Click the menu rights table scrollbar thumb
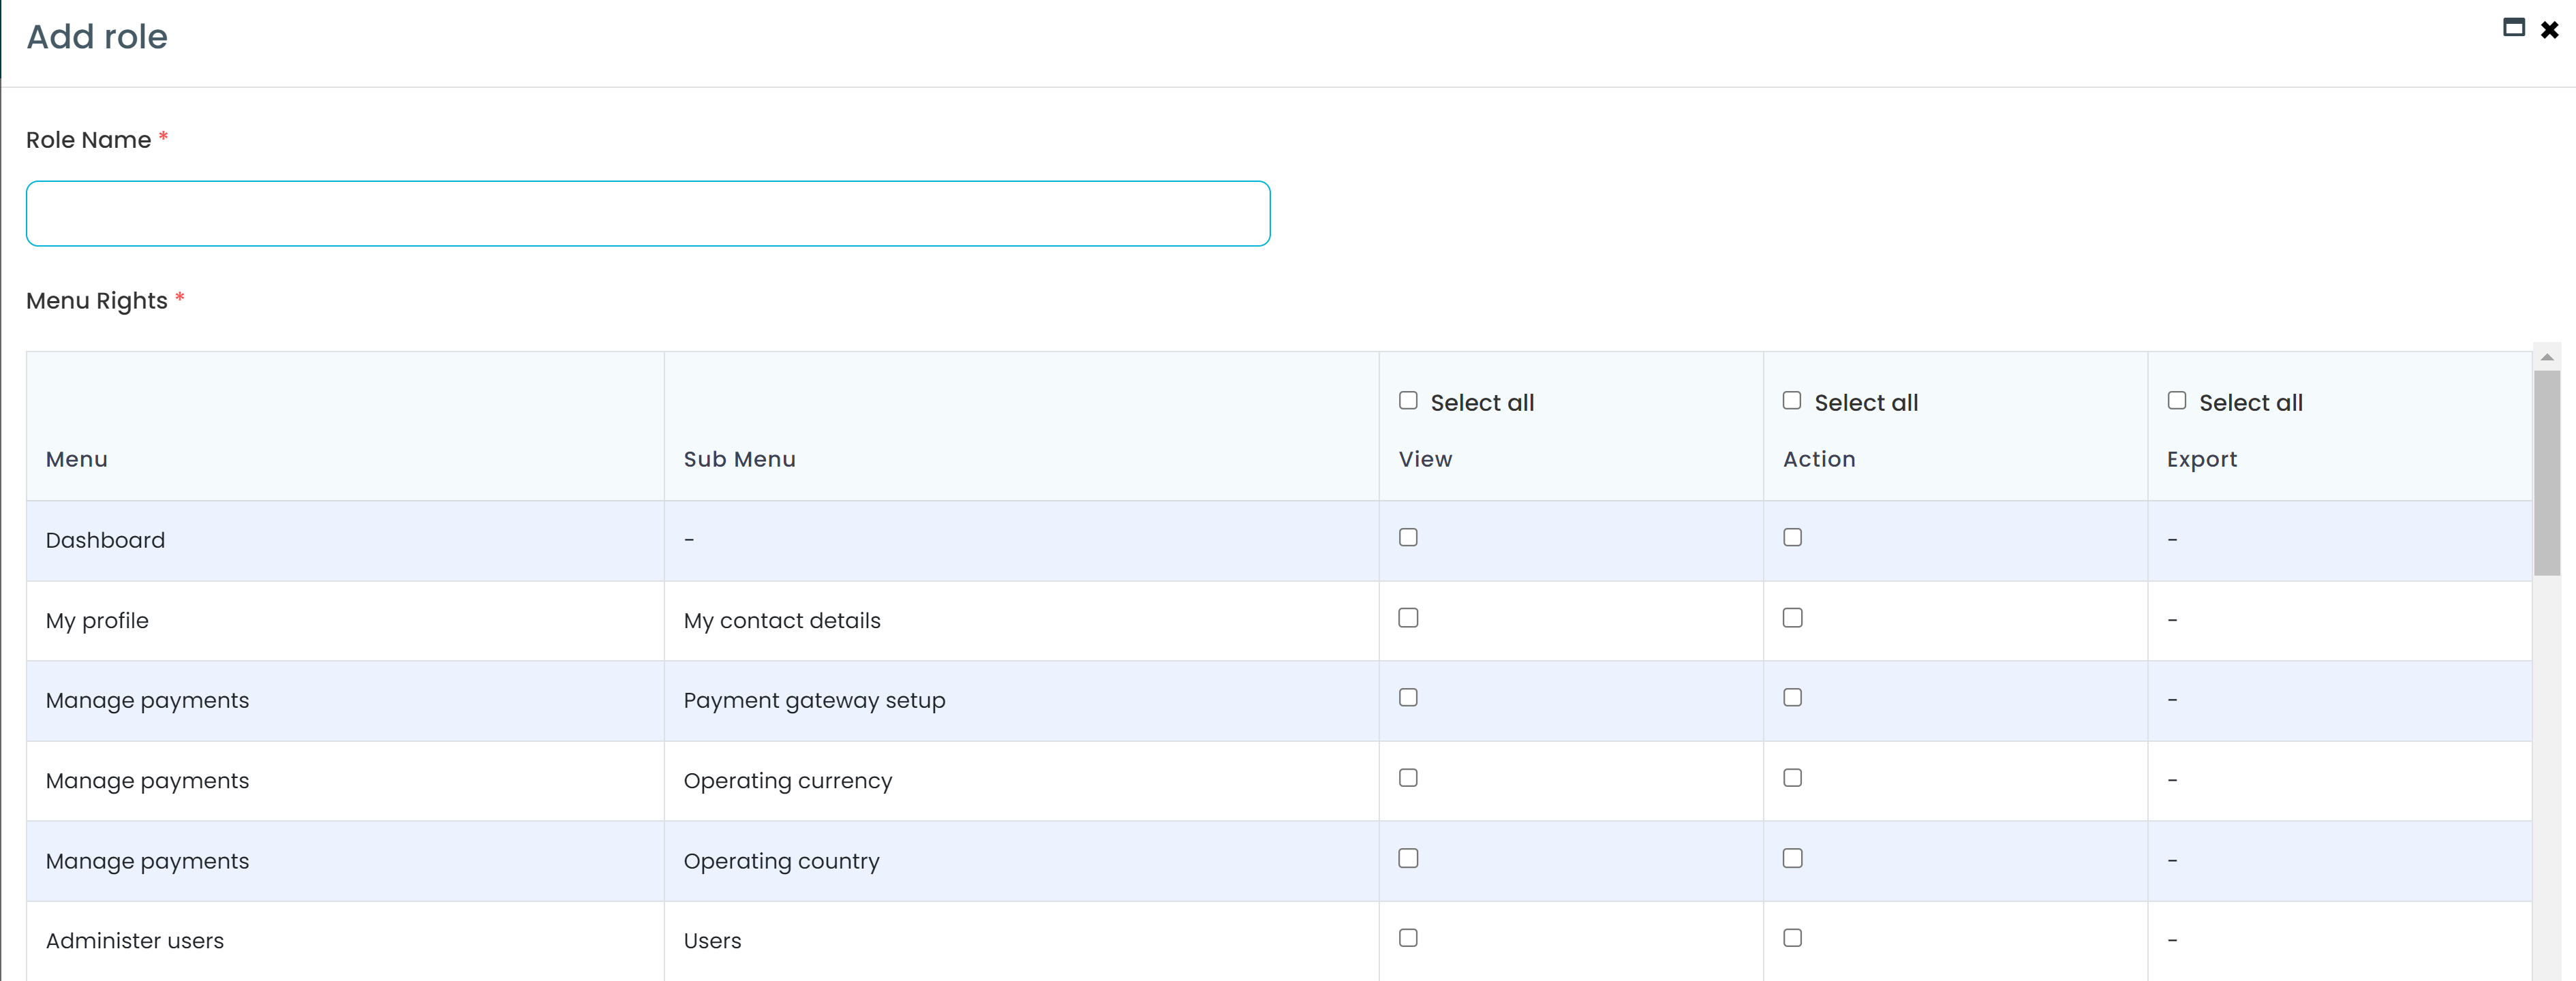2576x981 pixels. pos(2546,473)
